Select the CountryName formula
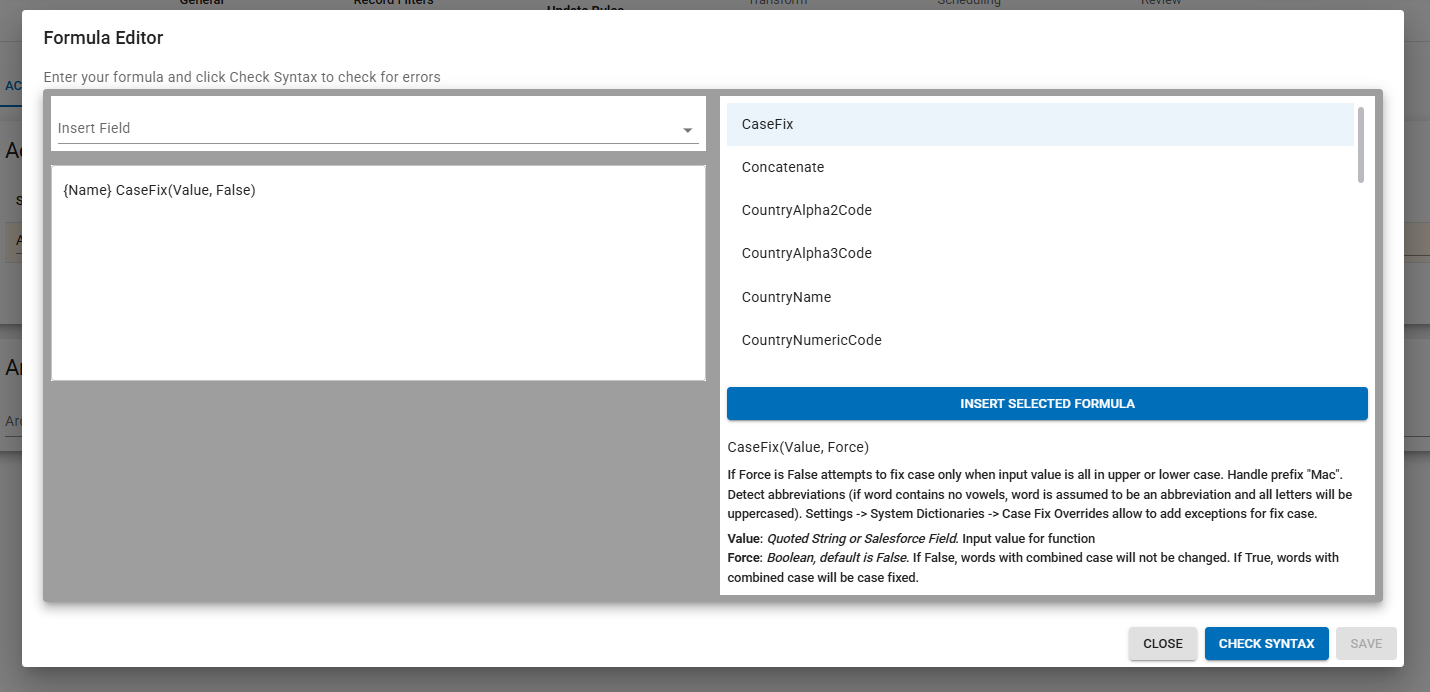Screen dimensions: 1430x692 point(1040,297)
